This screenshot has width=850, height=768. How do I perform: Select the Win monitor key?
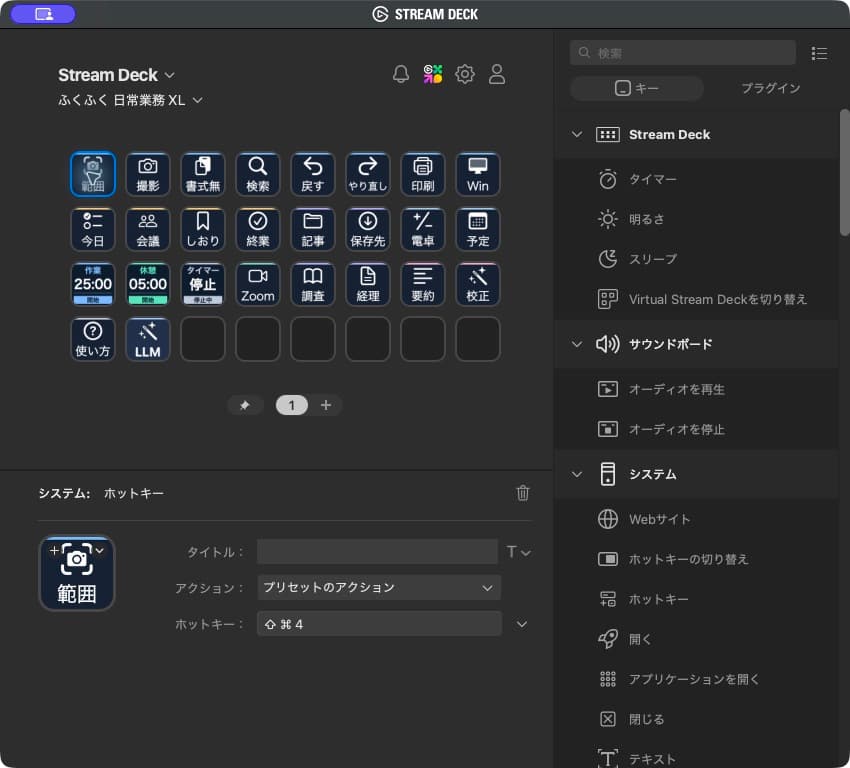click(x=478, y=174)
